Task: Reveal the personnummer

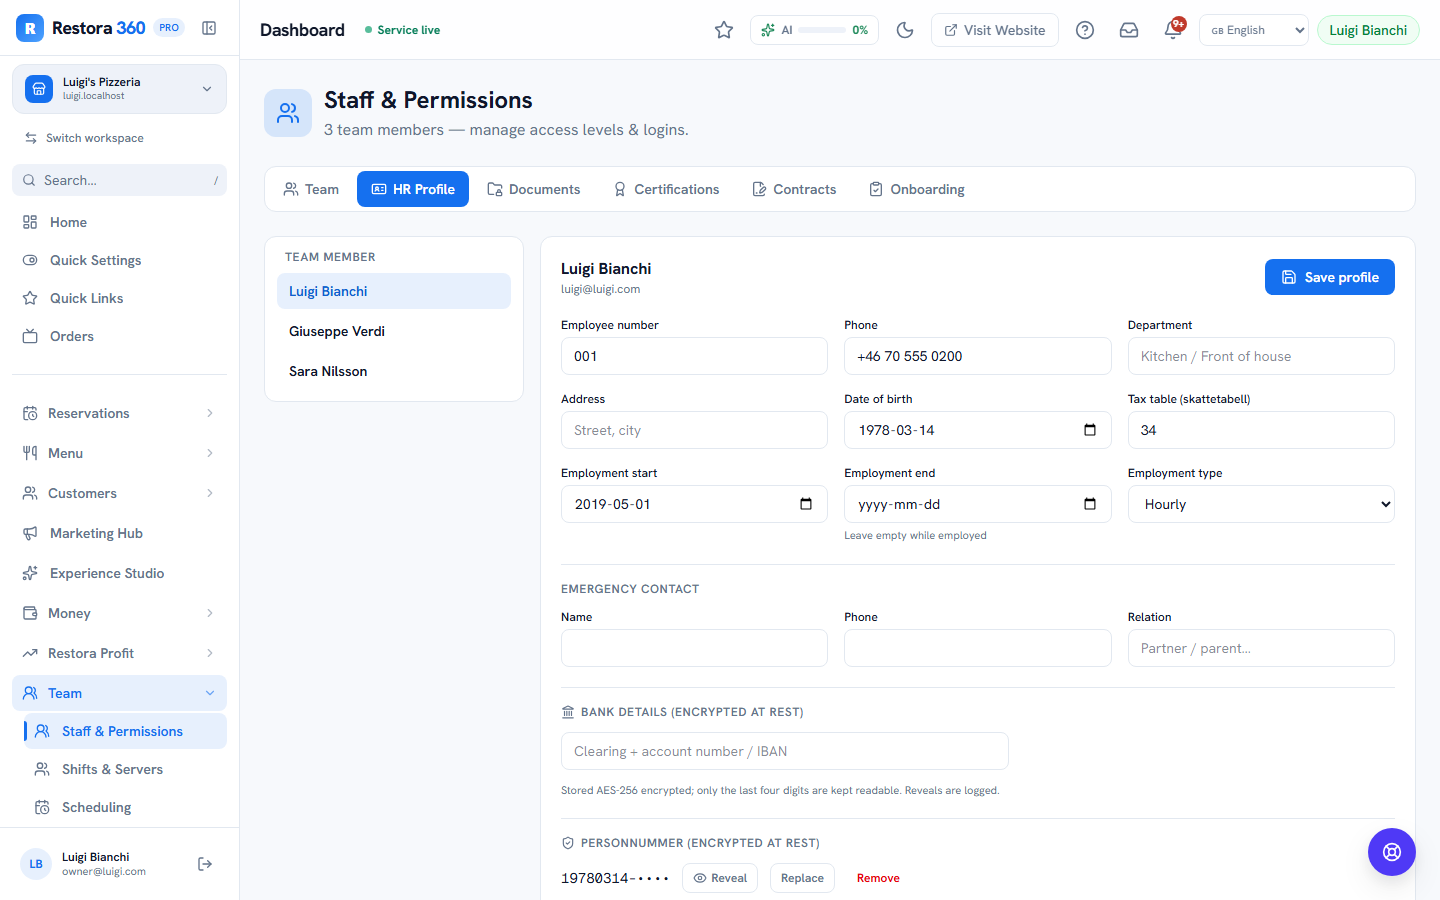Action: 720,878
